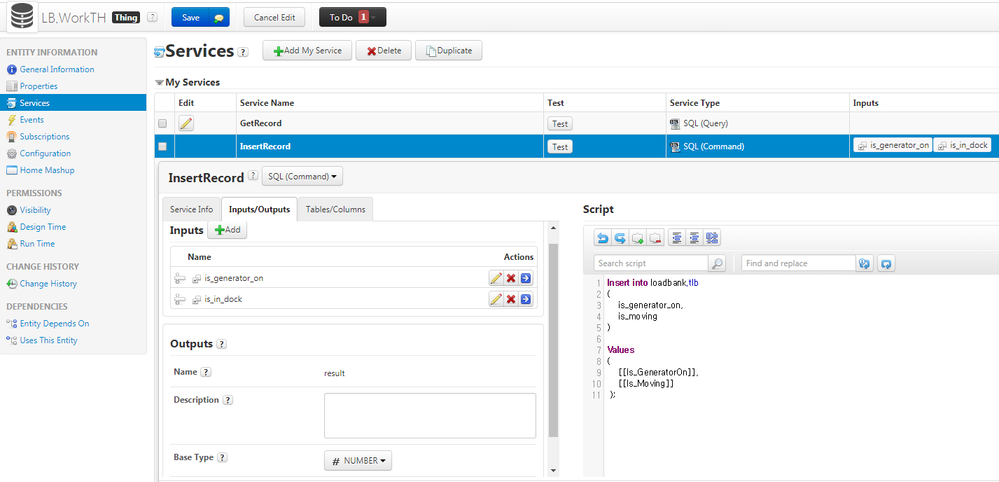Open Change History in the sidebar
The width and height of the screenshot is (999, 482).
click(48, 283)
